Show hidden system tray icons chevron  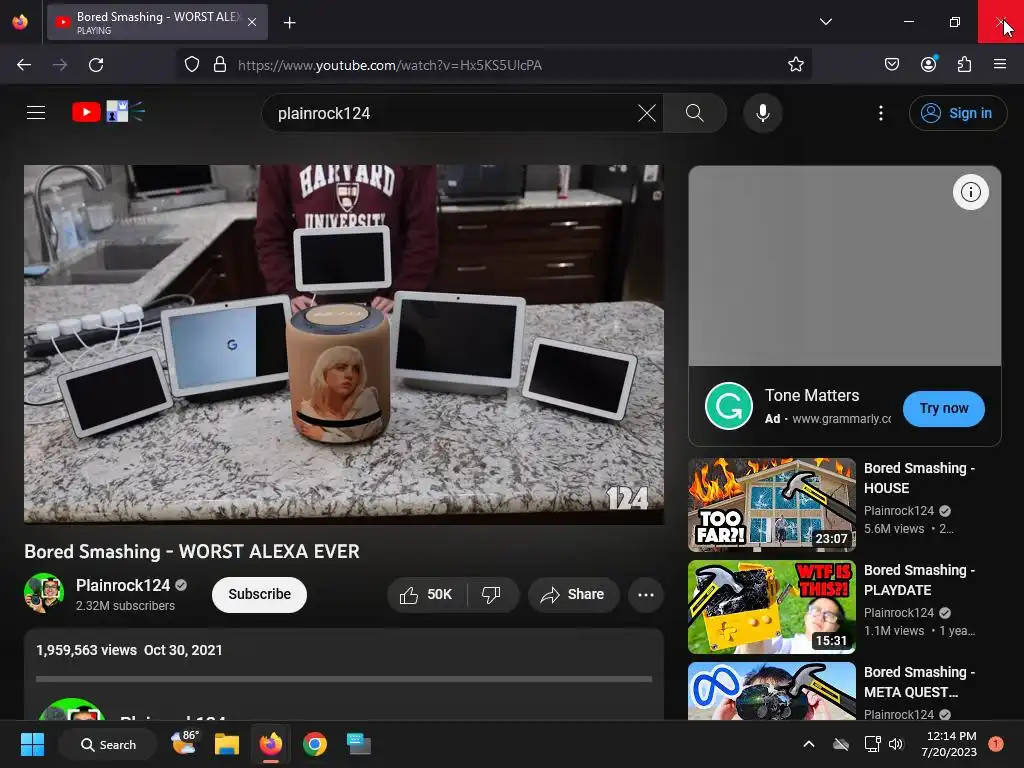coord(808,744)
